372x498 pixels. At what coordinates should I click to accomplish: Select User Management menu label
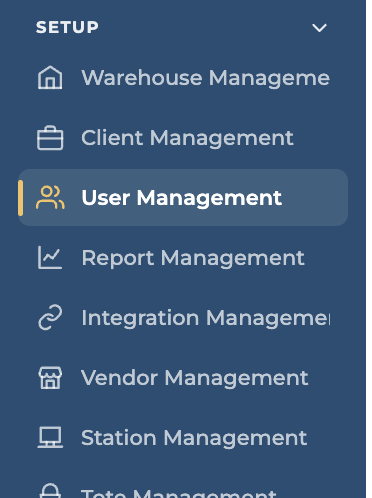pyautogui.click(x=182, y=198)
